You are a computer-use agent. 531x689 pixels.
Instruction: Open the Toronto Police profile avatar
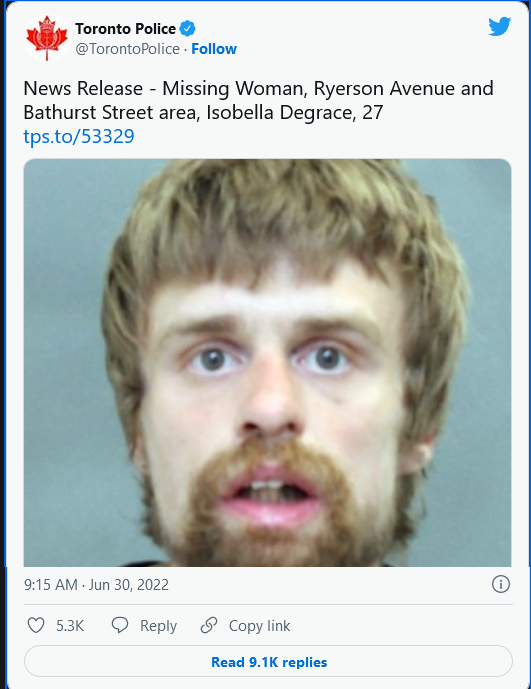(x=47, y=38)
